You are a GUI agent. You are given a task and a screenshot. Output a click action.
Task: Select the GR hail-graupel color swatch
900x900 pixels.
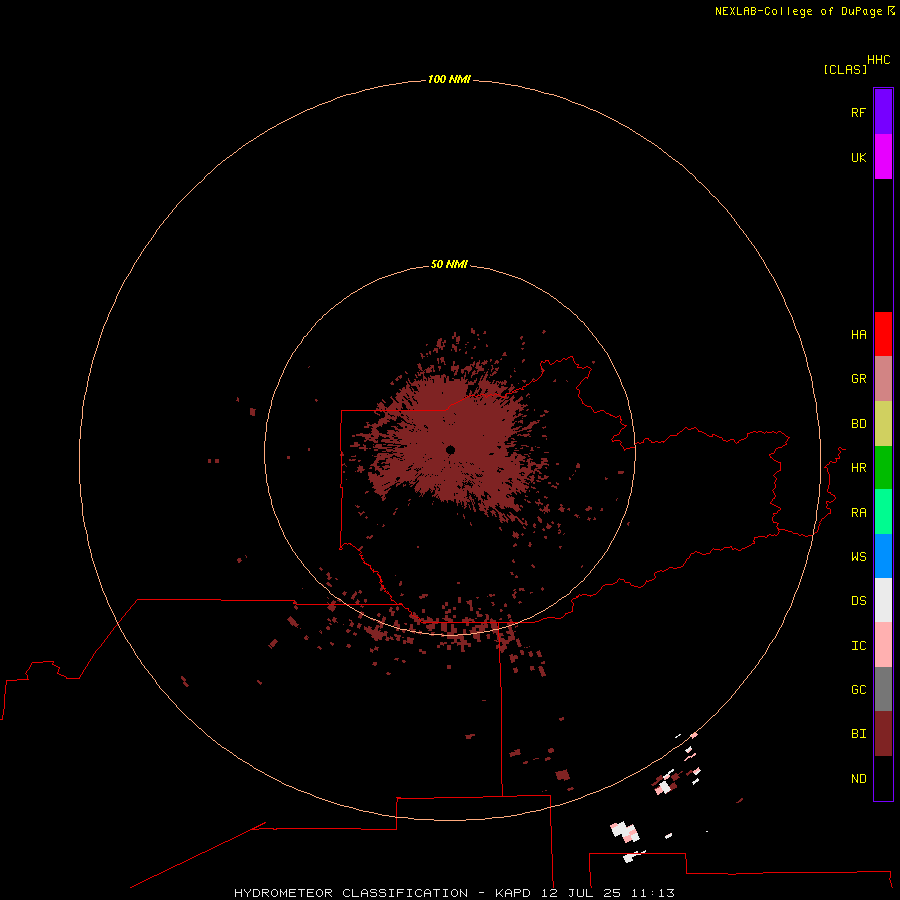coord(883,379)
